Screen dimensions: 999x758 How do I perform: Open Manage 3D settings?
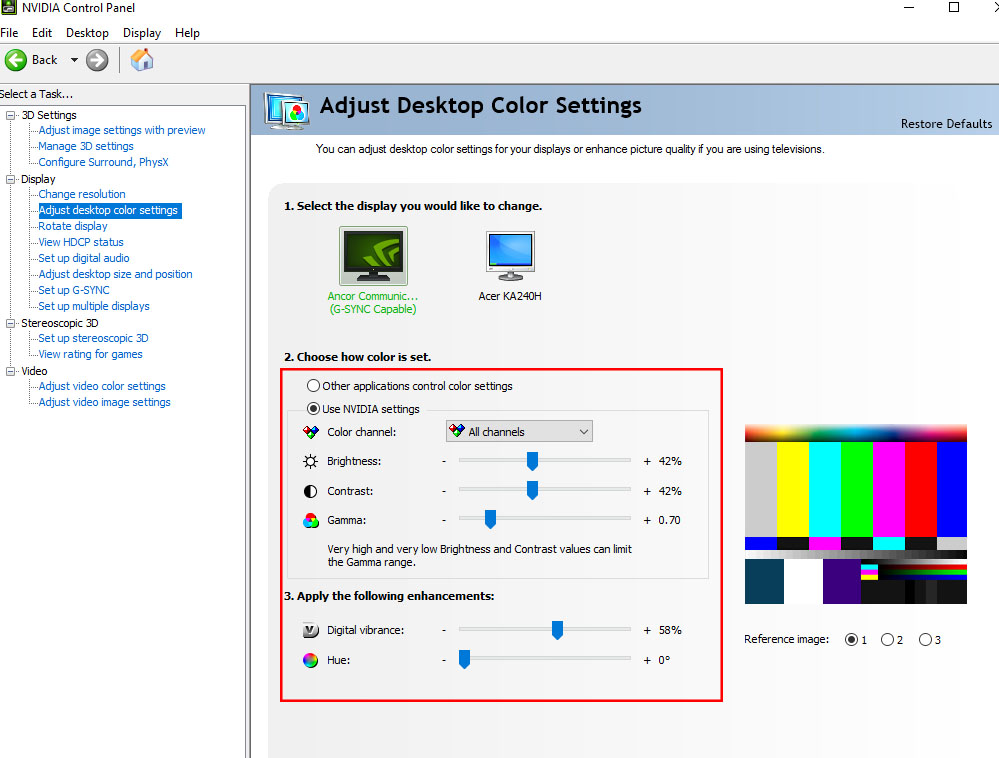click(86, 146)
